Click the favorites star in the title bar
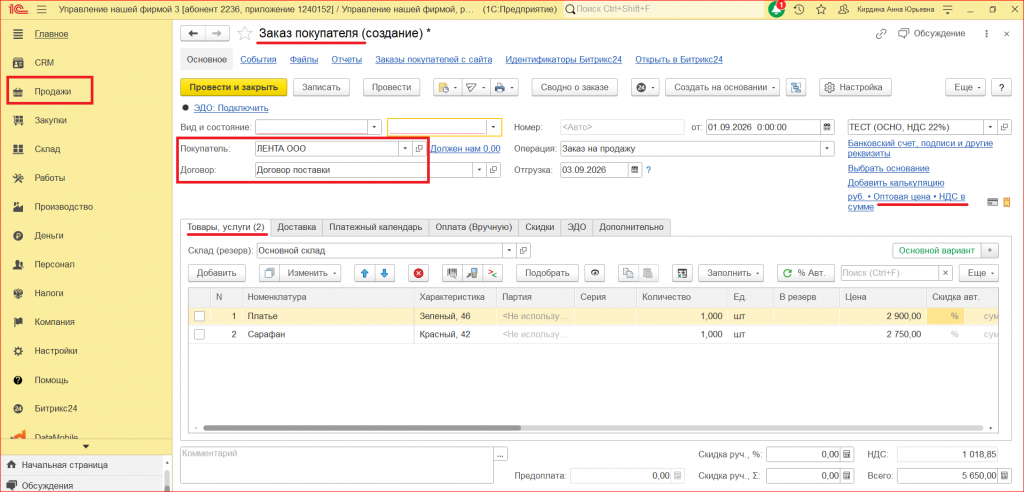This screenshot has width=1024, height=492. tap(821, 10)
